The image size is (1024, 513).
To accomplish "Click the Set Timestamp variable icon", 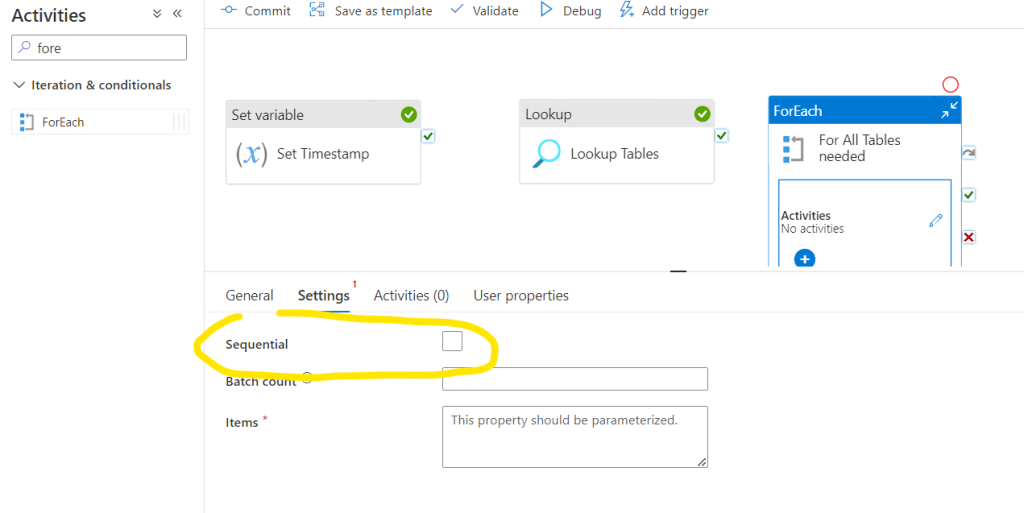I will pyautogui.click(x=251, y=154).
